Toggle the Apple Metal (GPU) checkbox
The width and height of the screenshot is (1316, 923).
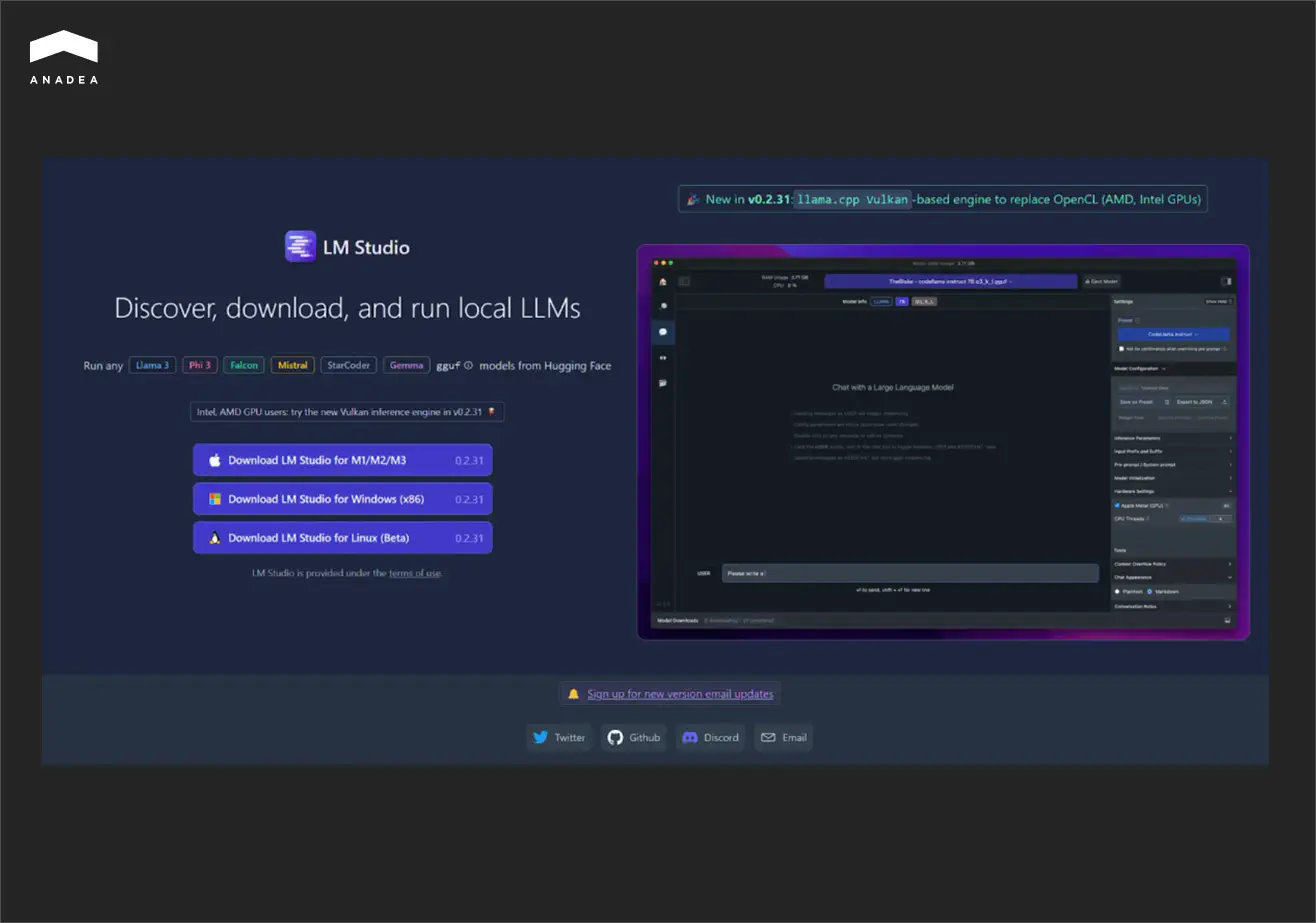[x=1117, y=505]
